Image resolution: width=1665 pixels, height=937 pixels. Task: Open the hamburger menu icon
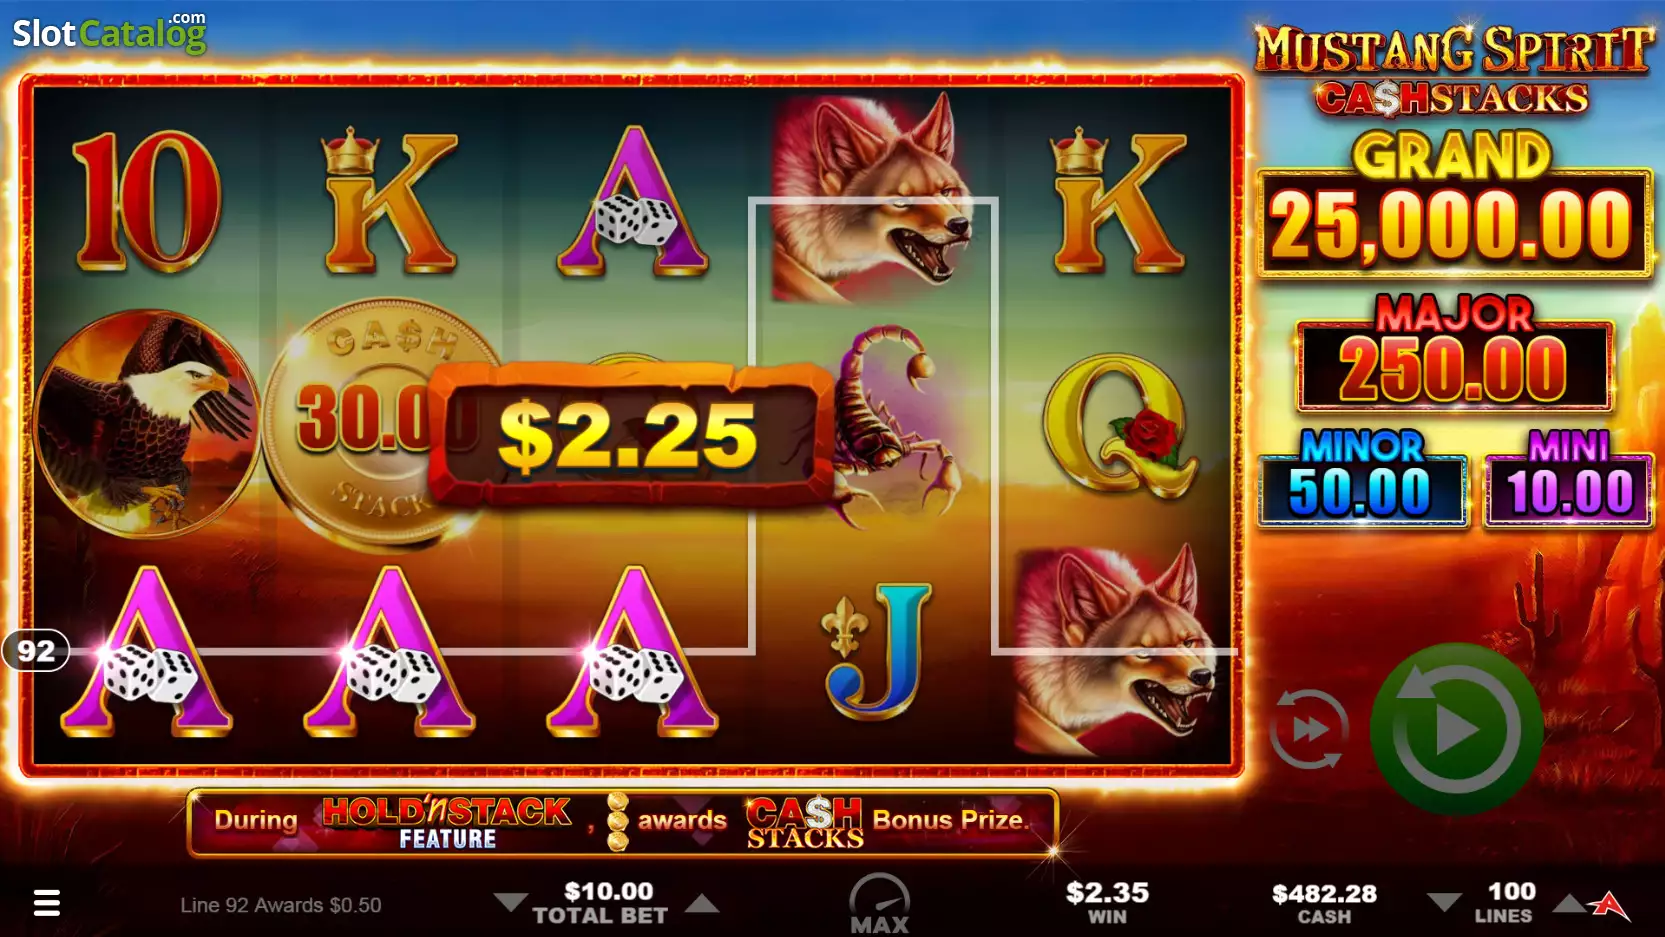[47, 903]
